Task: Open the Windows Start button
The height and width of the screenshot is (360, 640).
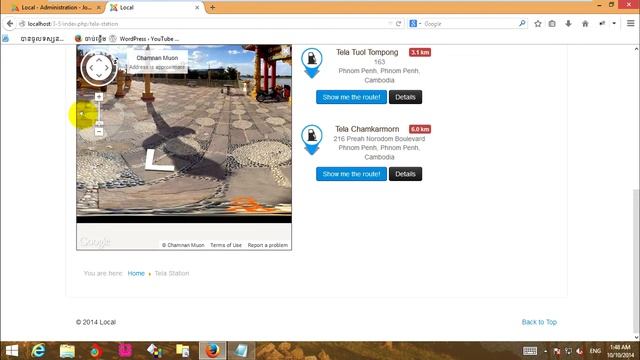Action: (12, 351)
